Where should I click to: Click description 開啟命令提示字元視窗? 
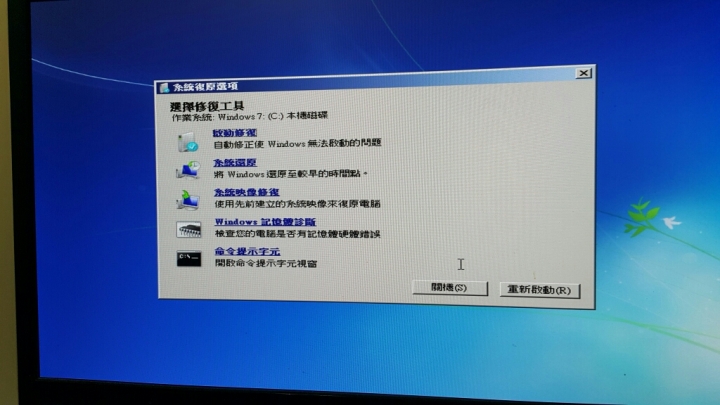pyautogui.click(x=266, y=264)
